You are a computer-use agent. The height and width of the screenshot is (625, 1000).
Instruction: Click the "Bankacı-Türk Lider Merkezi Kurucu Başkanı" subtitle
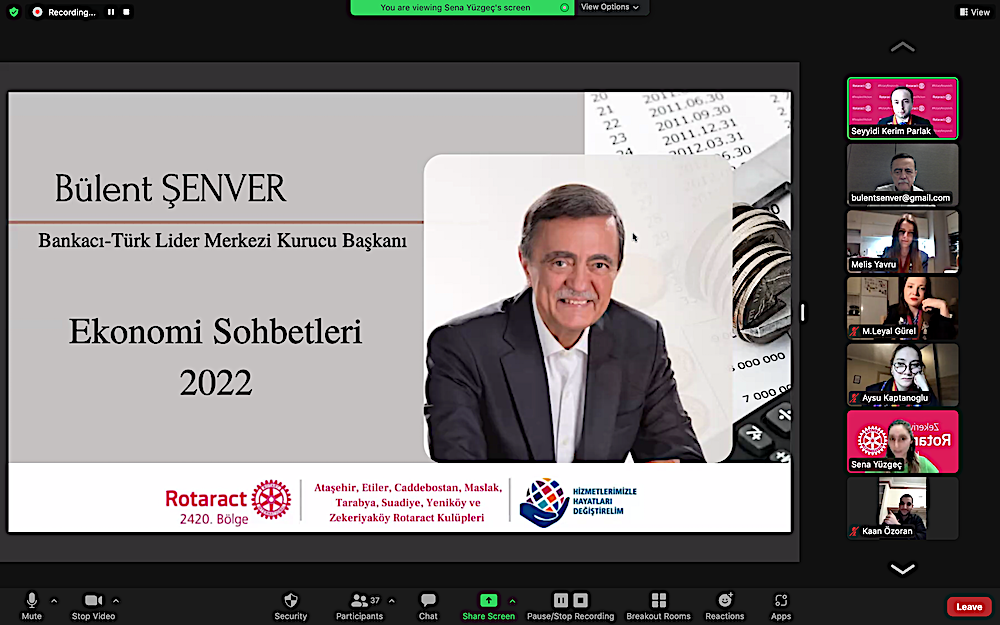point(223,240)
